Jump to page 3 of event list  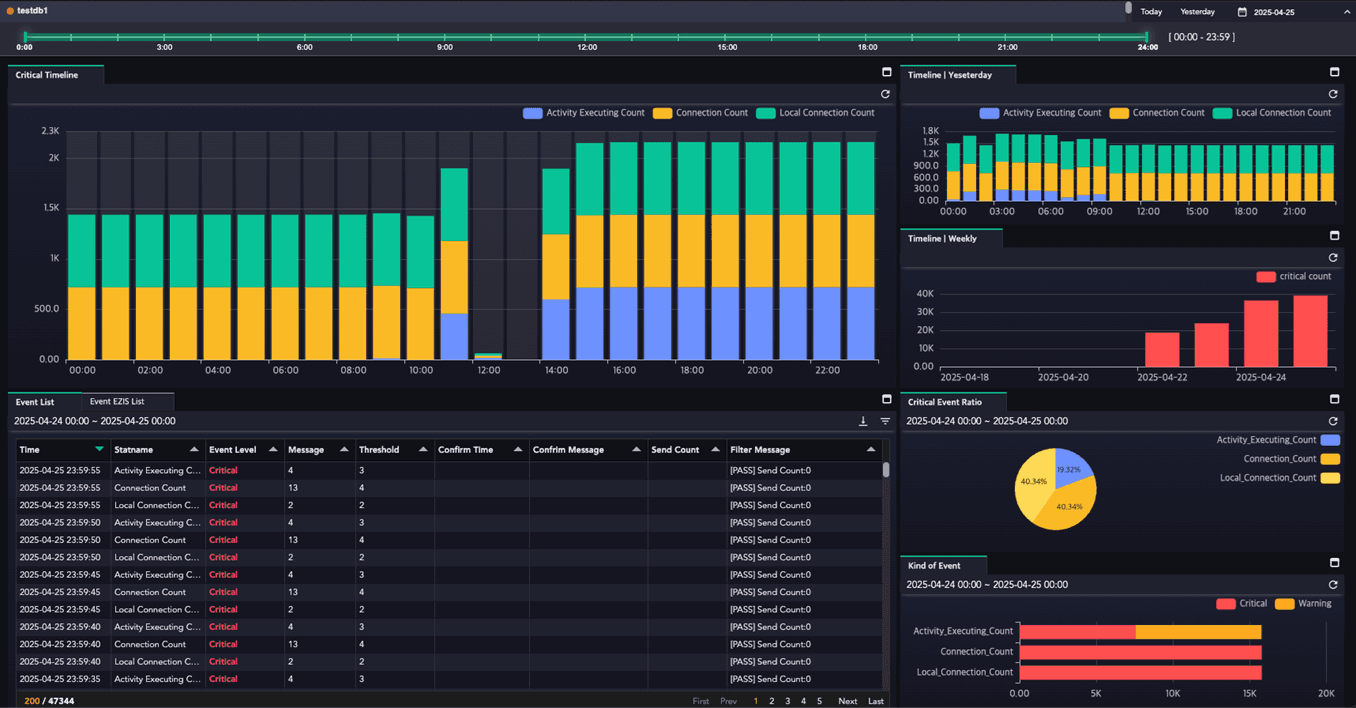pos(787,701)
